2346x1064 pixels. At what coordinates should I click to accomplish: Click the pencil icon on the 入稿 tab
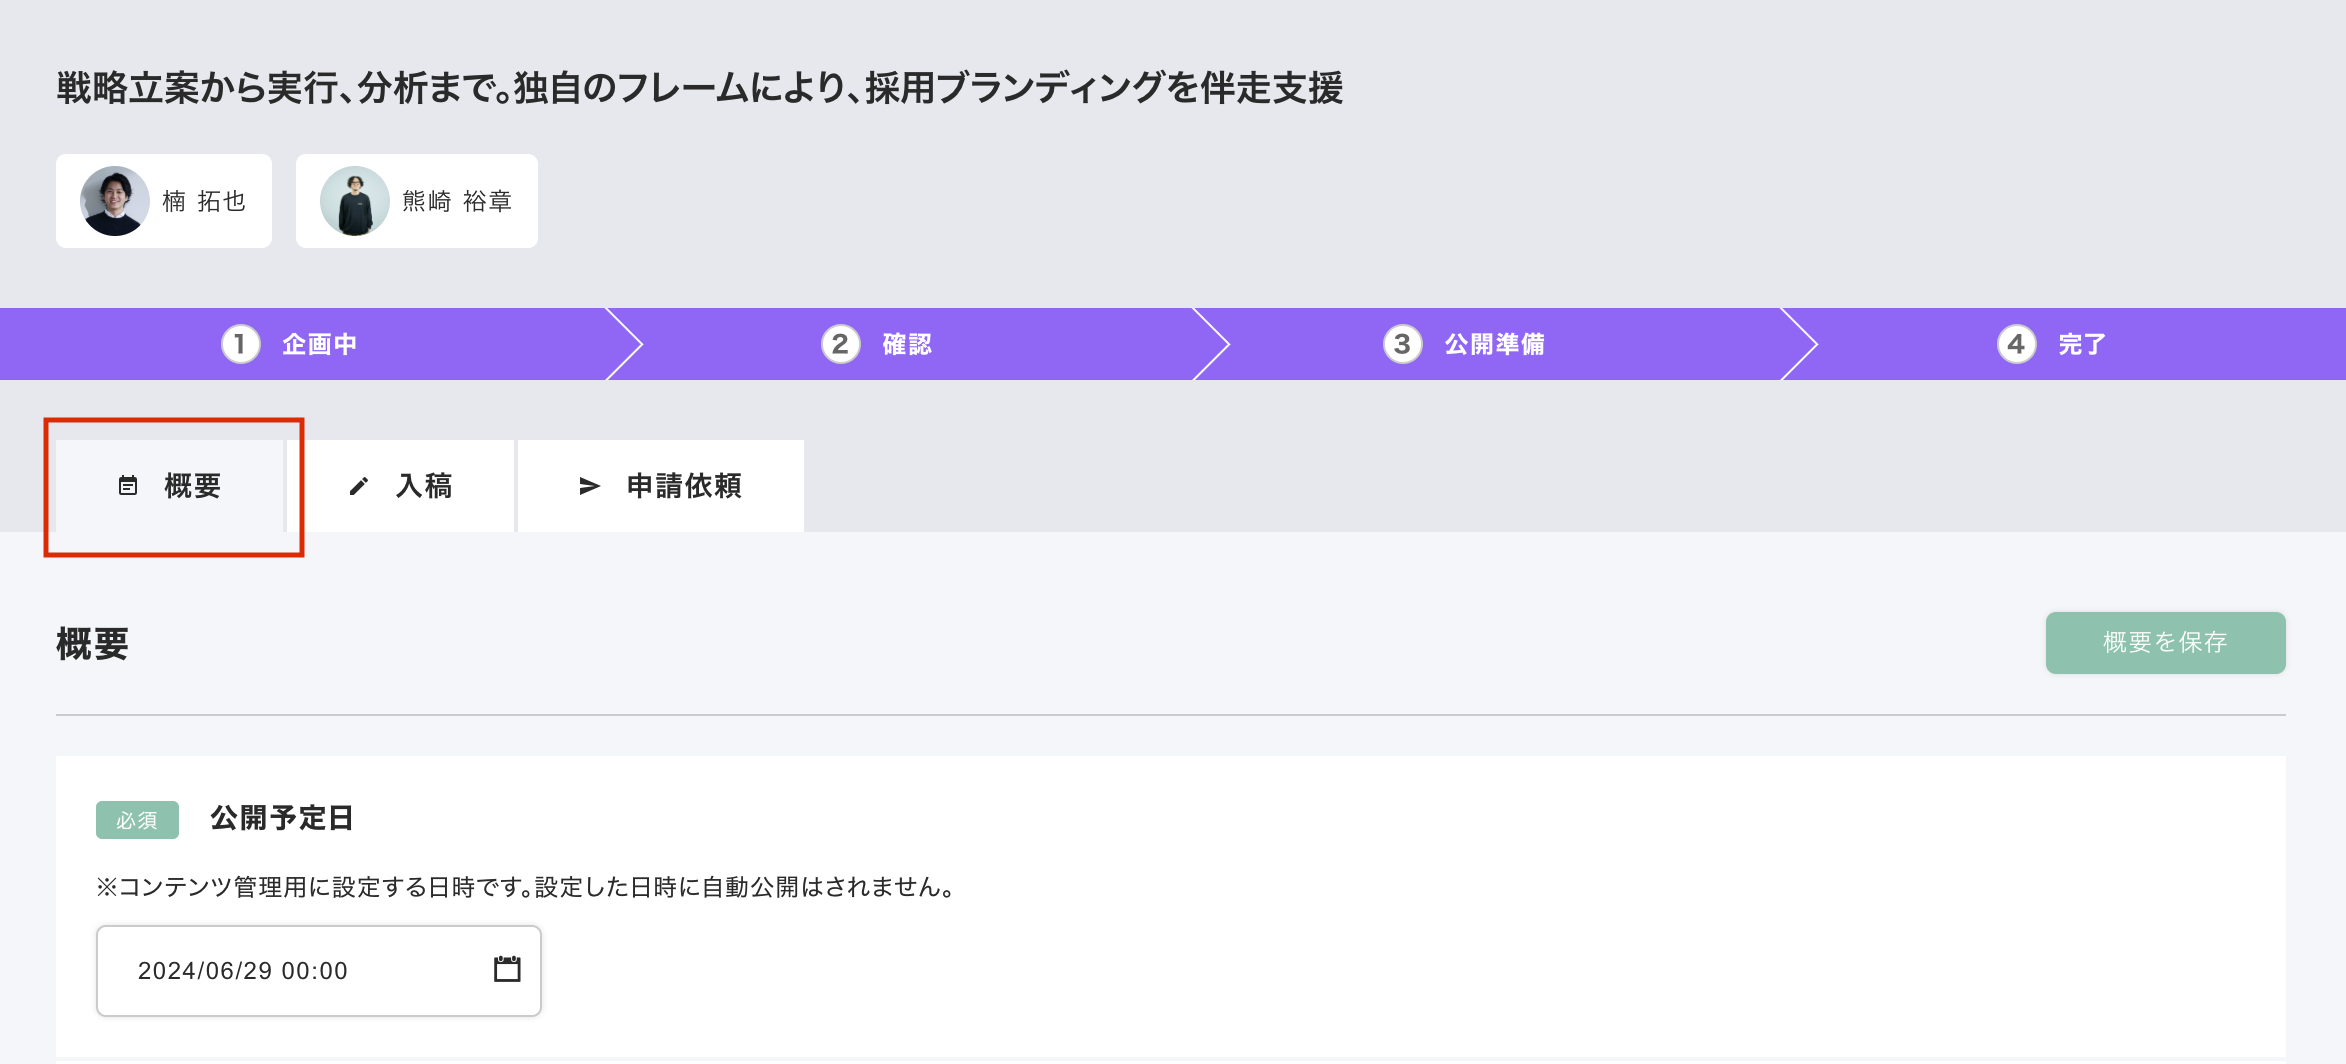[x=359, y=486]
